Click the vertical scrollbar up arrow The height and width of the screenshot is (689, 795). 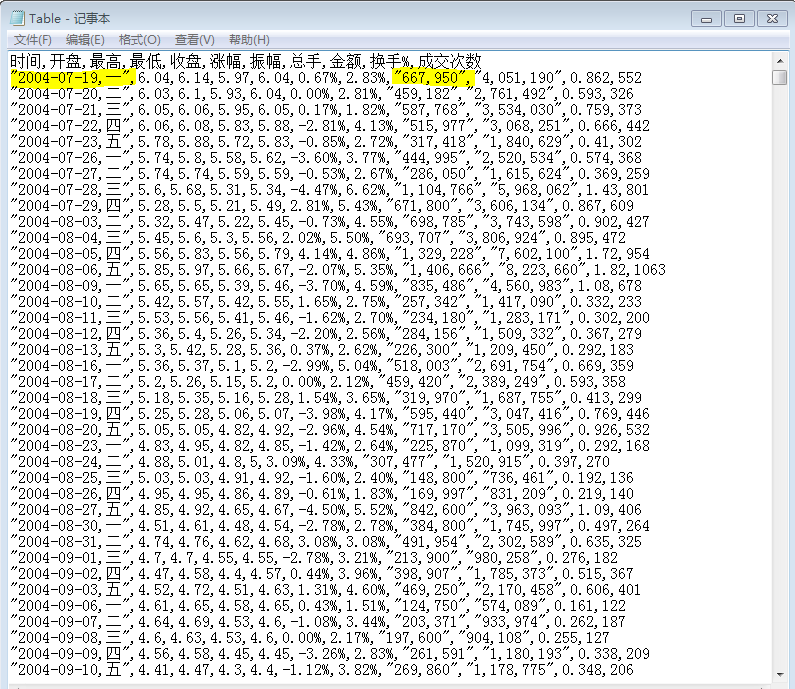coord(780,61)
